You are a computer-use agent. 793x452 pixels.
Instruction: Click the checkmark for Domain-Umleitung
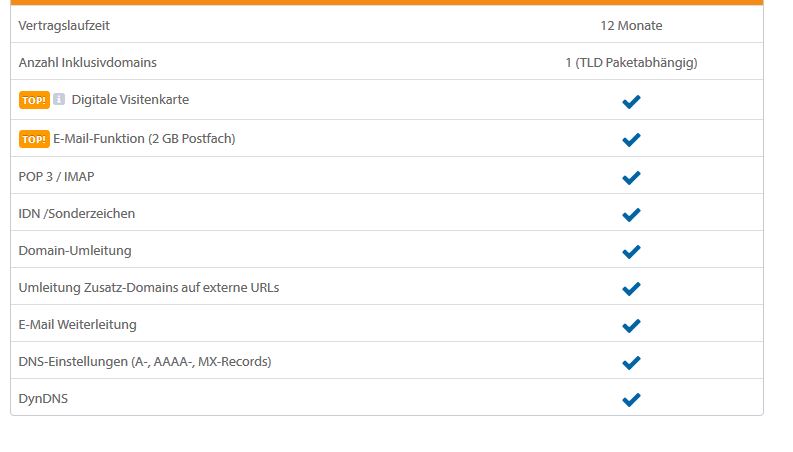pyautogui.click(x=631, y=251)
